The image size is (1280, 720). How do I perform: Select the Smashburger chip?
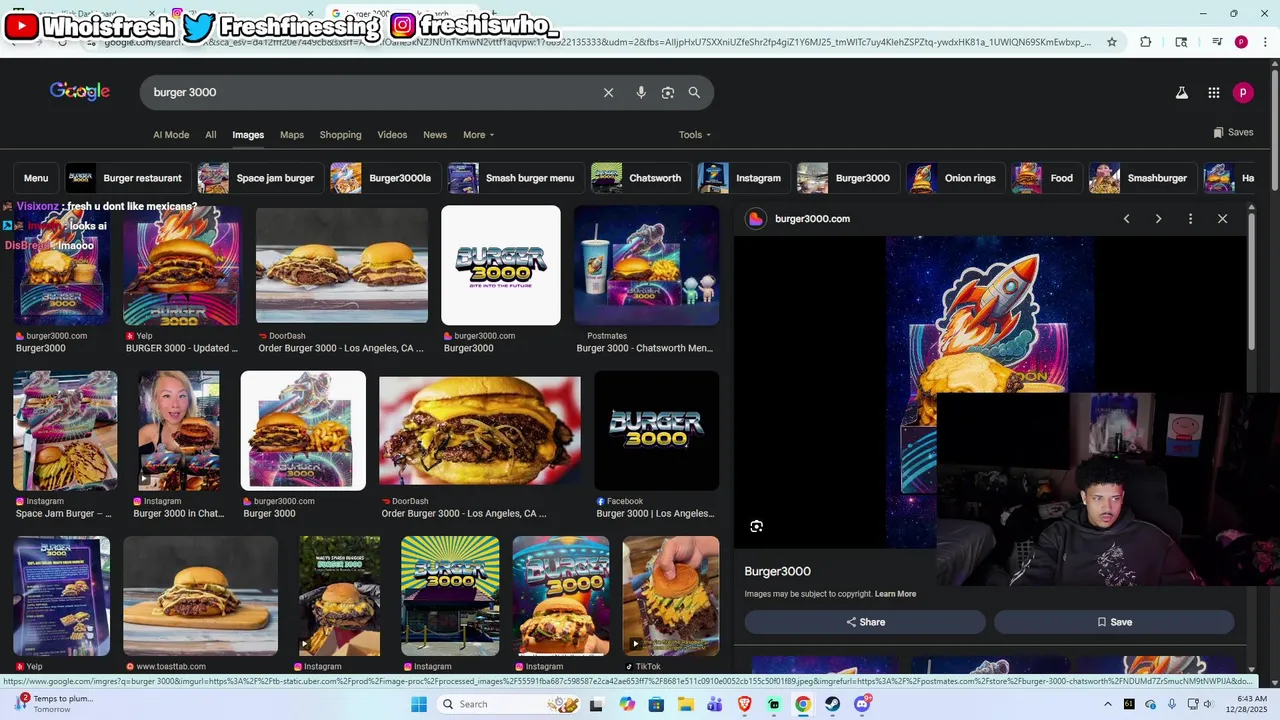pos(1142,178)
